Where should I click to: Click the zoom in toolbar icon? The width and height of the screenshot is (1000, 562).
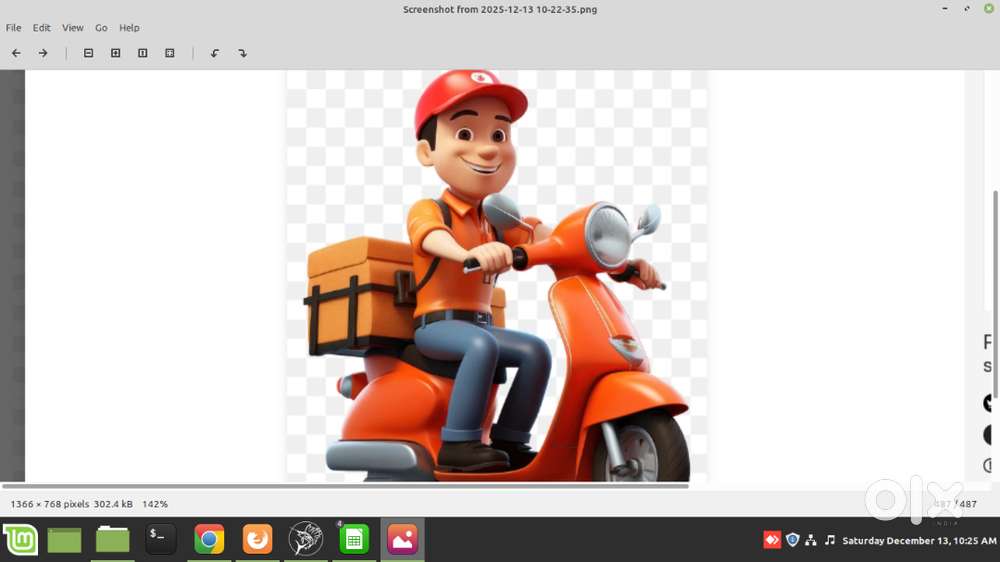click(115, 53)
